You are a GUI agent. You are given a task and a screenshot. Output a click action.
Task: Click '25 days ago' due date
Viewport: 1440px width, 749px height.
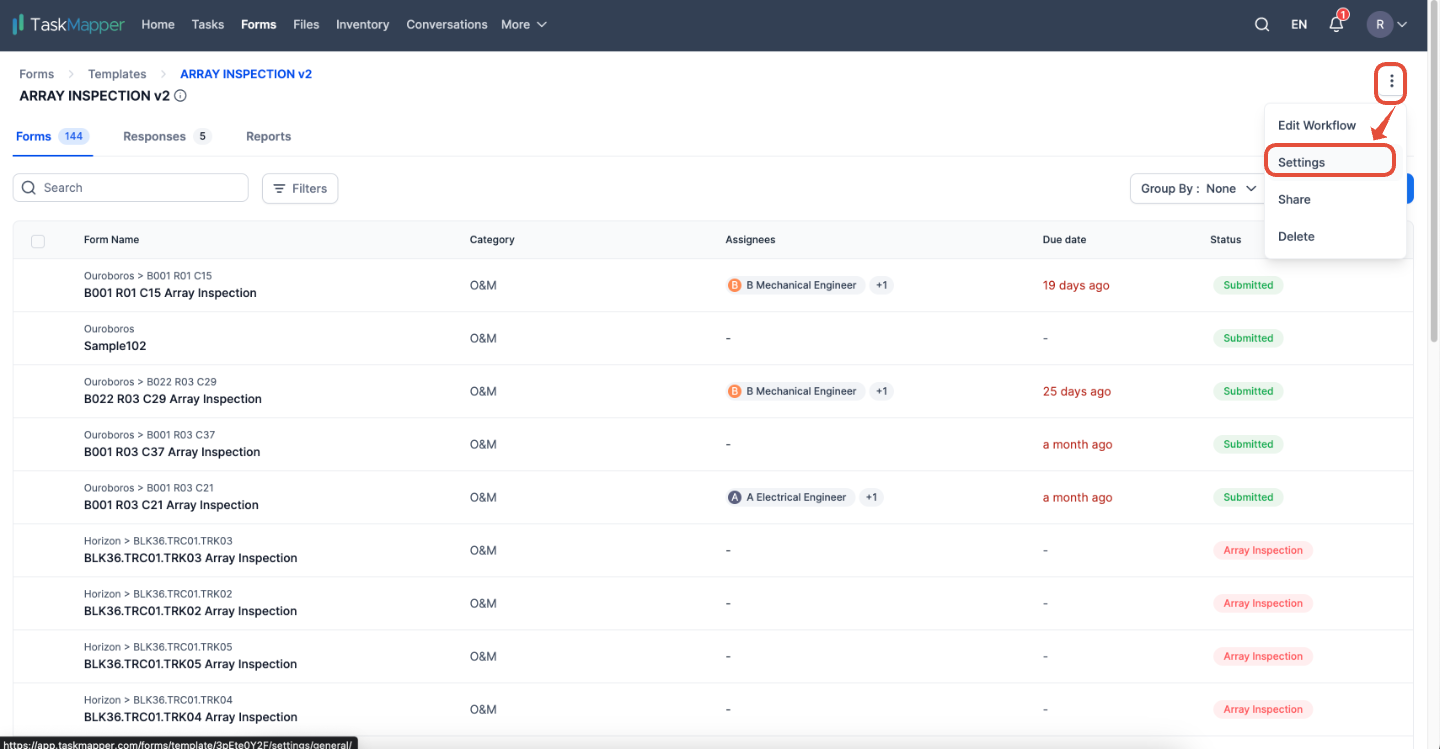(1077, 391)
